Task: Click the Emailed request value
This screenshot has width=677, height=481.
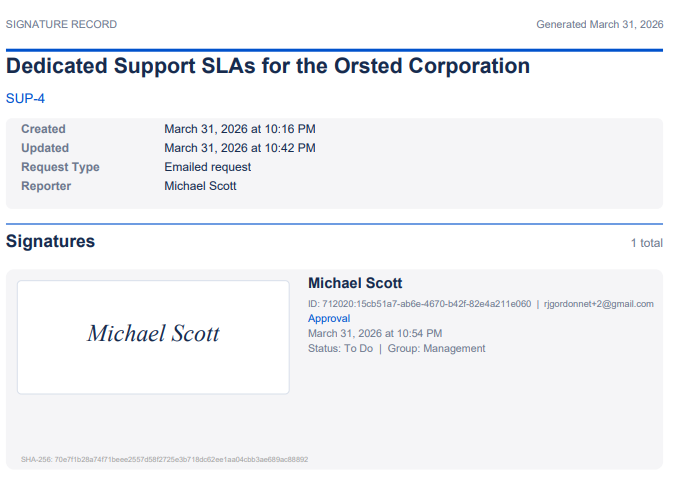Action: click(x=208, y=167)
